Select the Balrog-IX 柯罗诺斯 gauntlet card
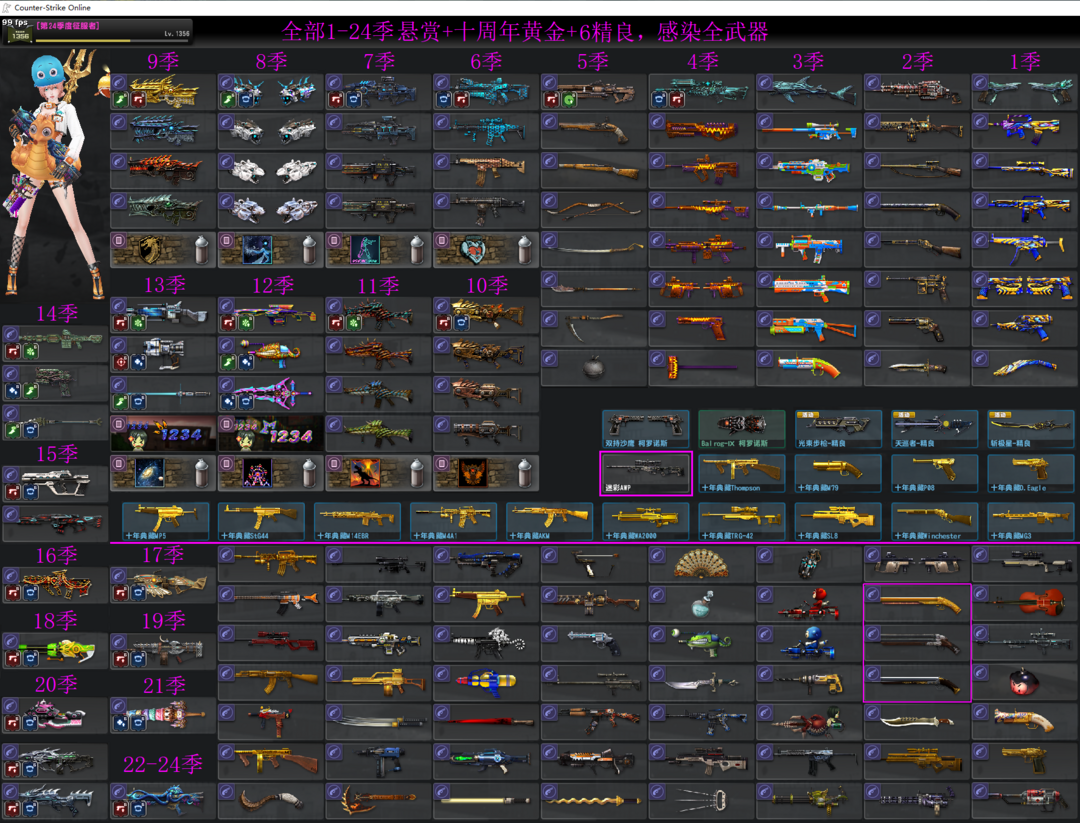Screen dimensions: 1080x823 coord(742,429)
